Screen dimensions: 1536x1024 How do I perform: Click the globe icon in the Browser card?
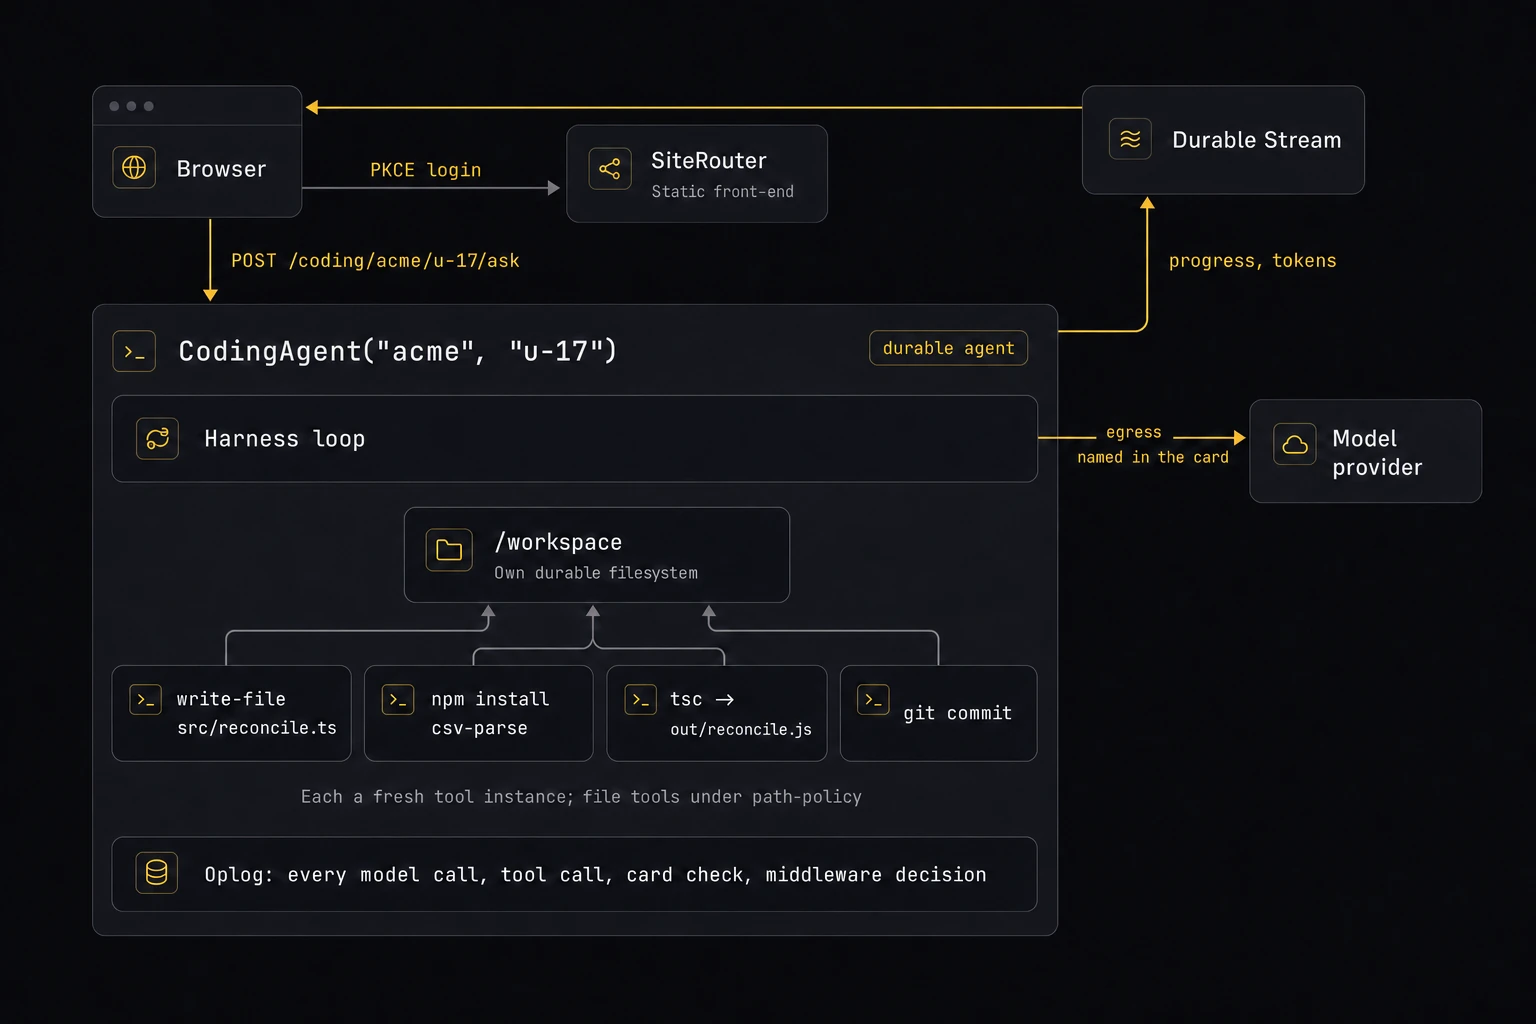(134, 168)
